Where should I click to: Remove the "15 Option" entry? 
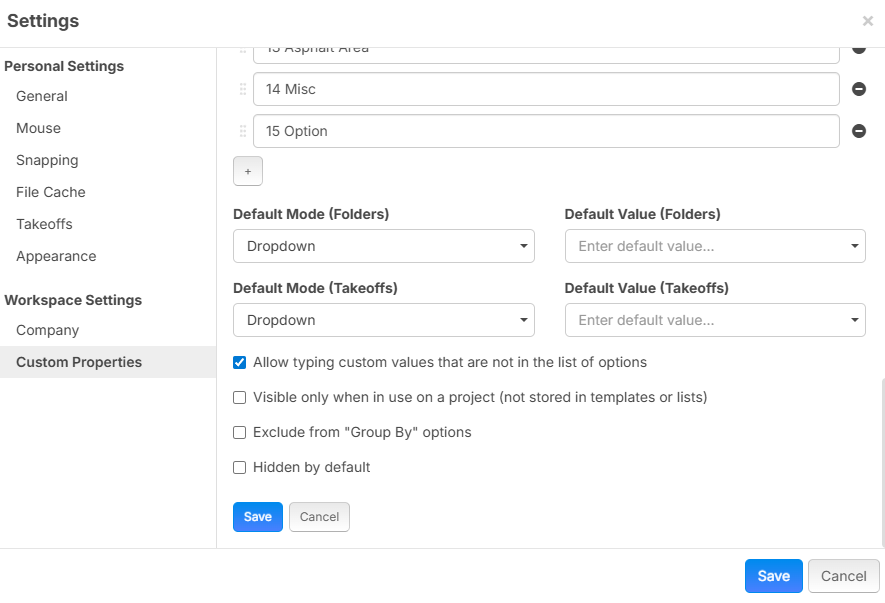point(858,131)
